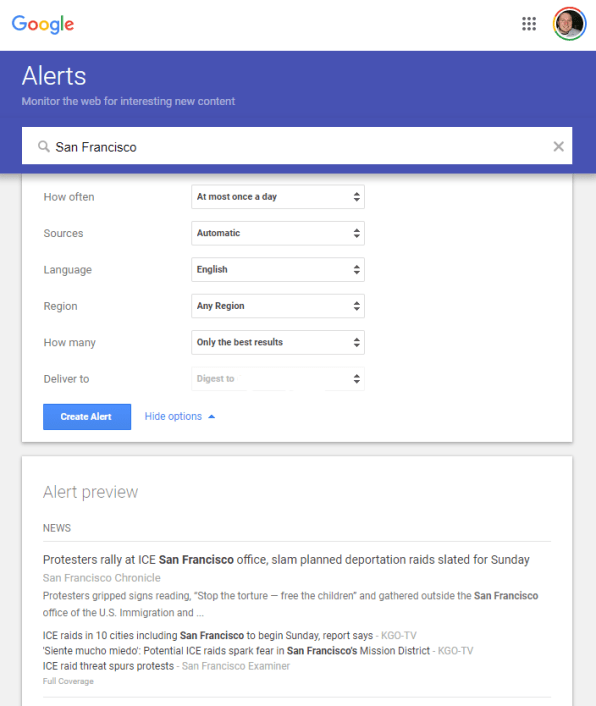The image size is (596, 706).
Task: Open the Language dropdown set to English
Action: tap(278, 270)
